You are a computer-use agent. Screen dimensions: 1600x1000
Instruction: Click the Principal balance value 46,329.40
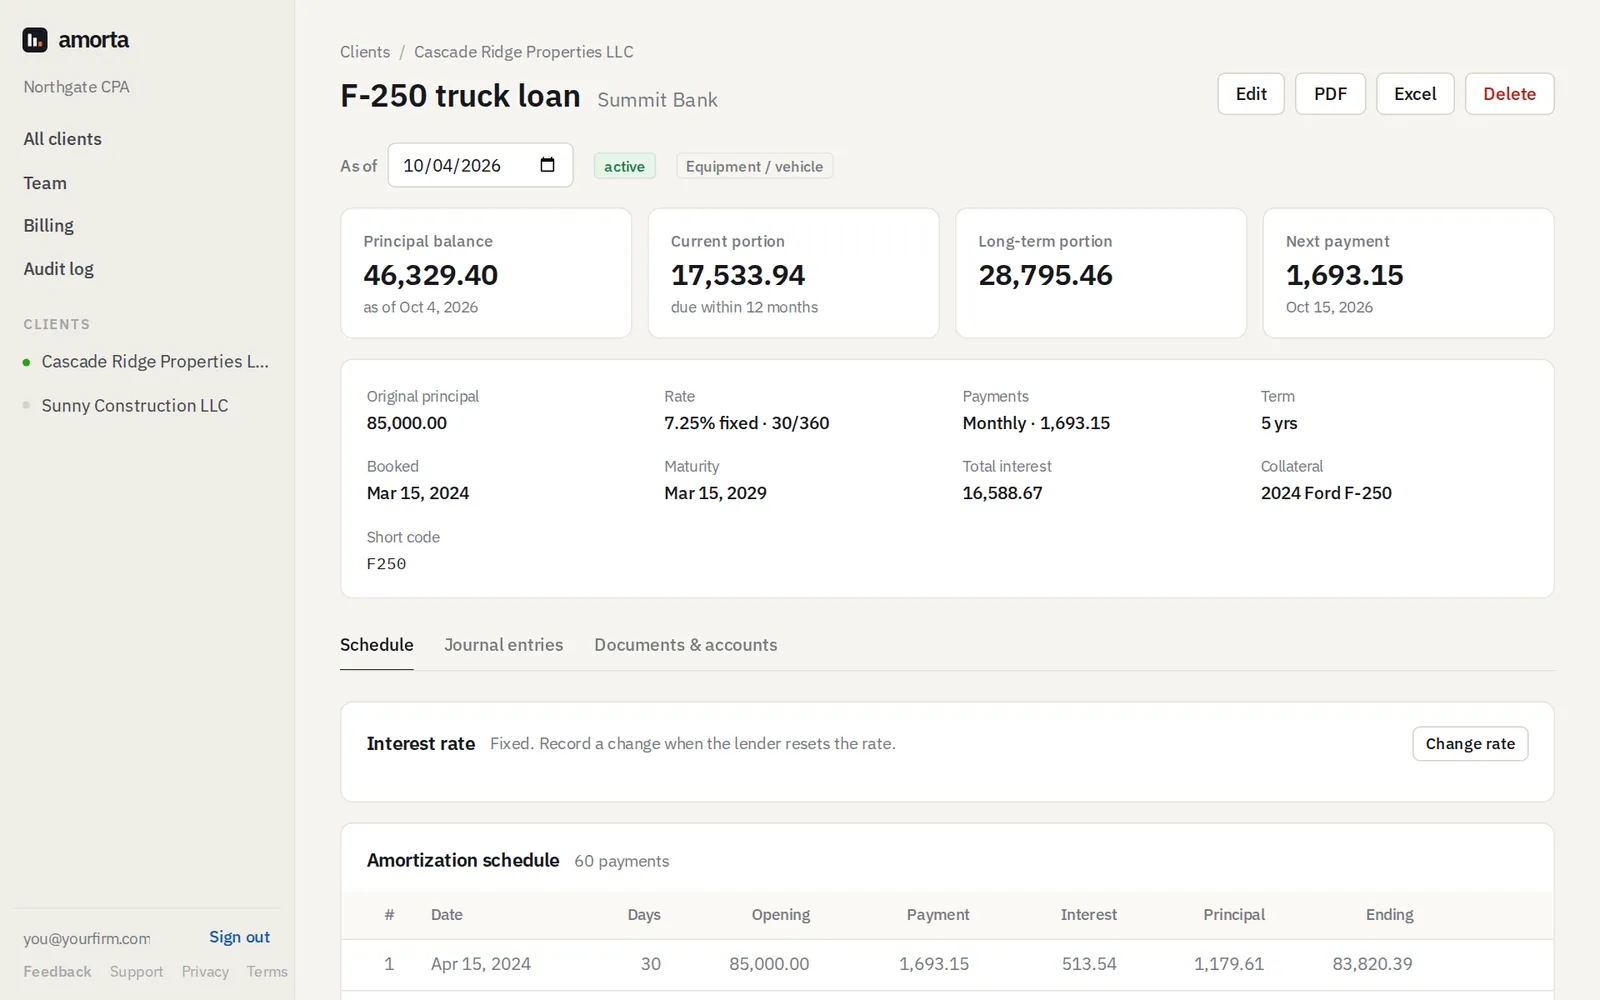(x=431, y=275)
